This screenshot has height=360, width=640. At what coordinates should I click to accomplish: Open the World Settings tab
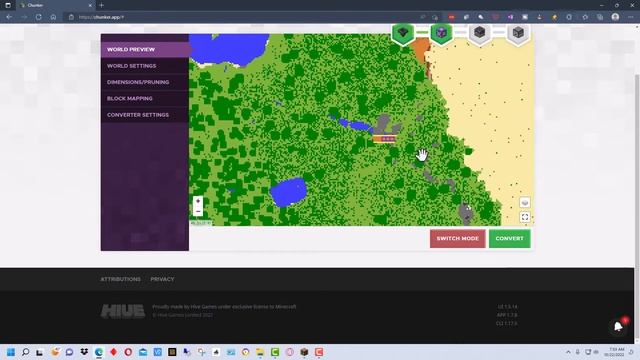click(x=145, y=66)
